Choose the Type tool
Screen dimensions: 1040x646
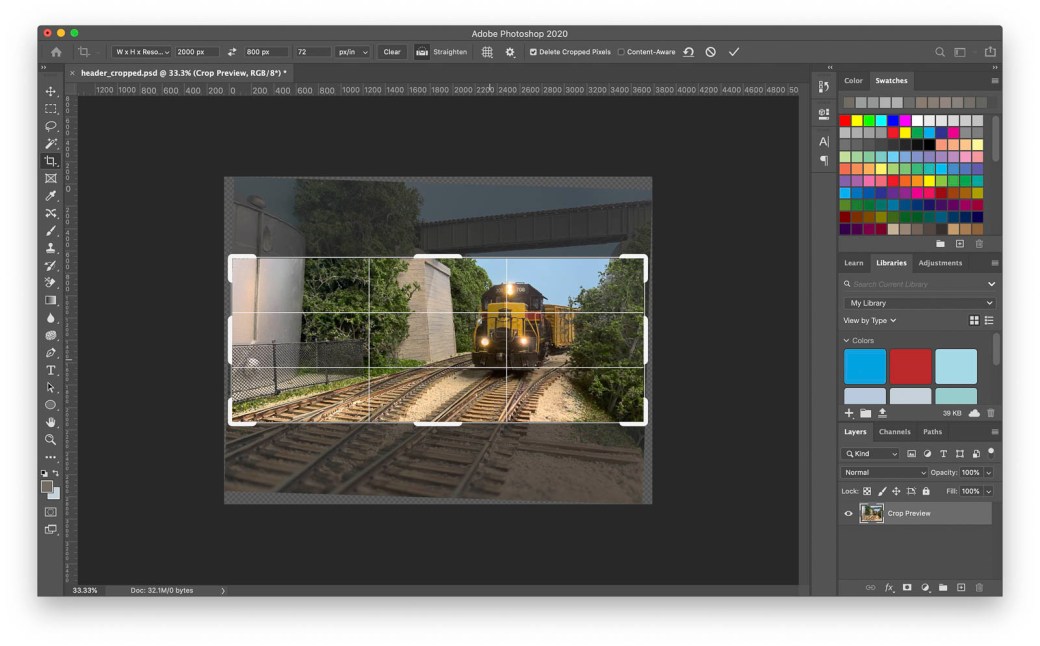pyautogui.click(x=51, y=370)
